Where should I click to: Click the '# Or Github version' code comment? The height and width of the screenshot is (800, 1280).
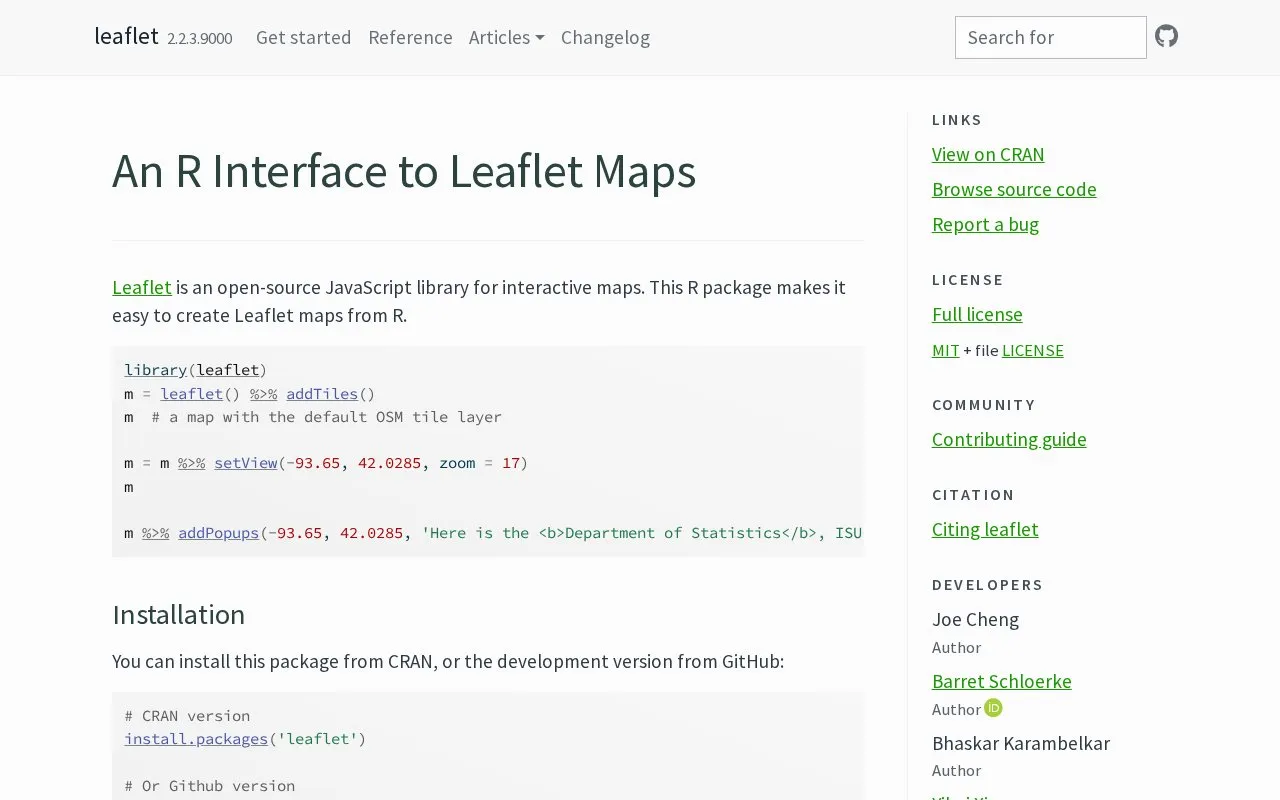(x=209, y=786)
